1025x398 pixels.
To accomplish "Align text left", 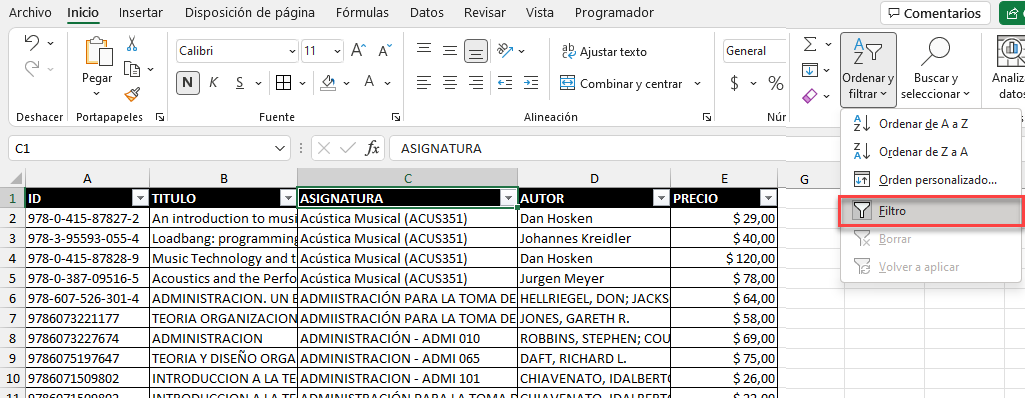I will [x=425, y=83].
